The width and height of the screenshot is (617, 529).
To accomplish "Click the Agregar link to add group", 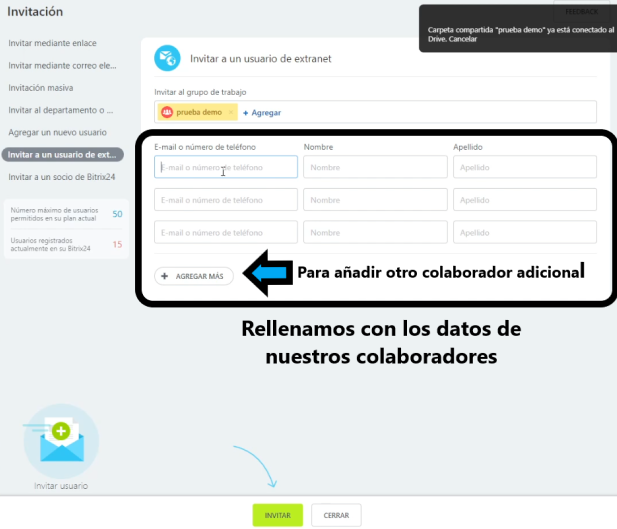I will coord(265,113).
